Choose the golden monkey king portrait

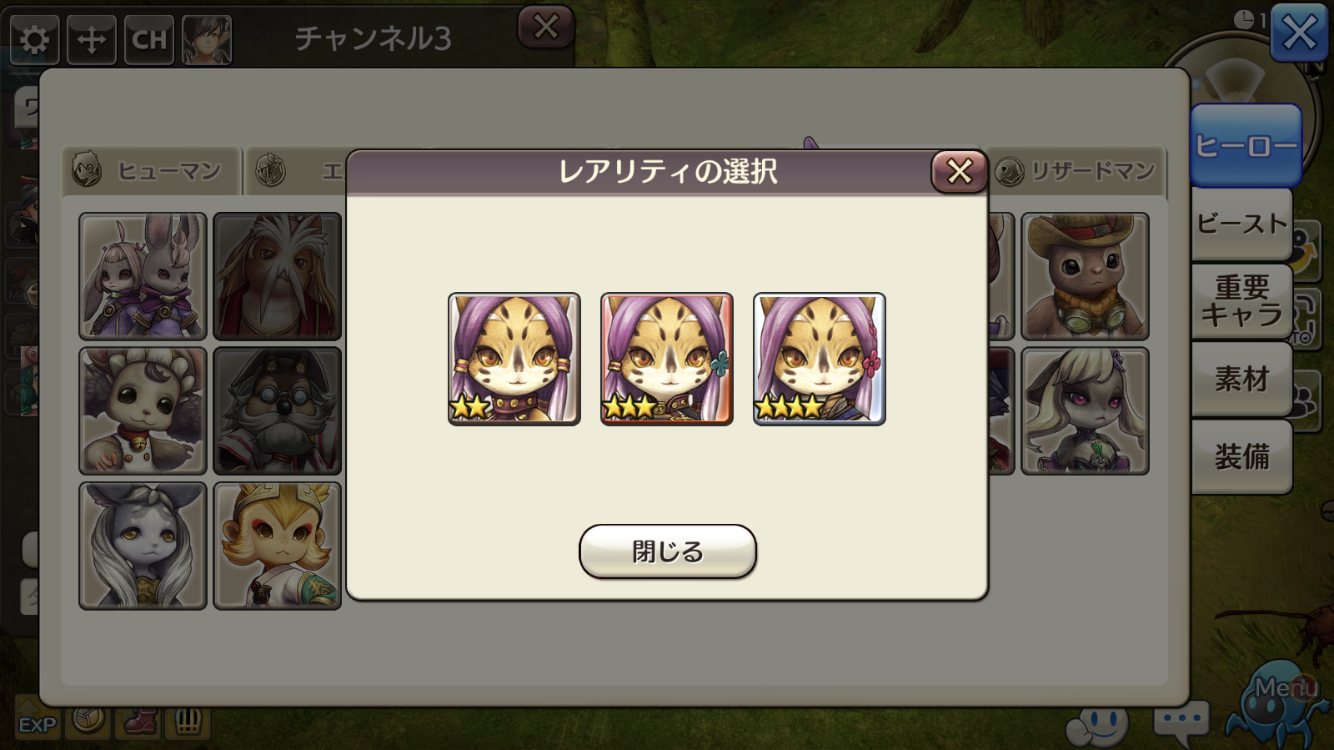coord(277,546)
